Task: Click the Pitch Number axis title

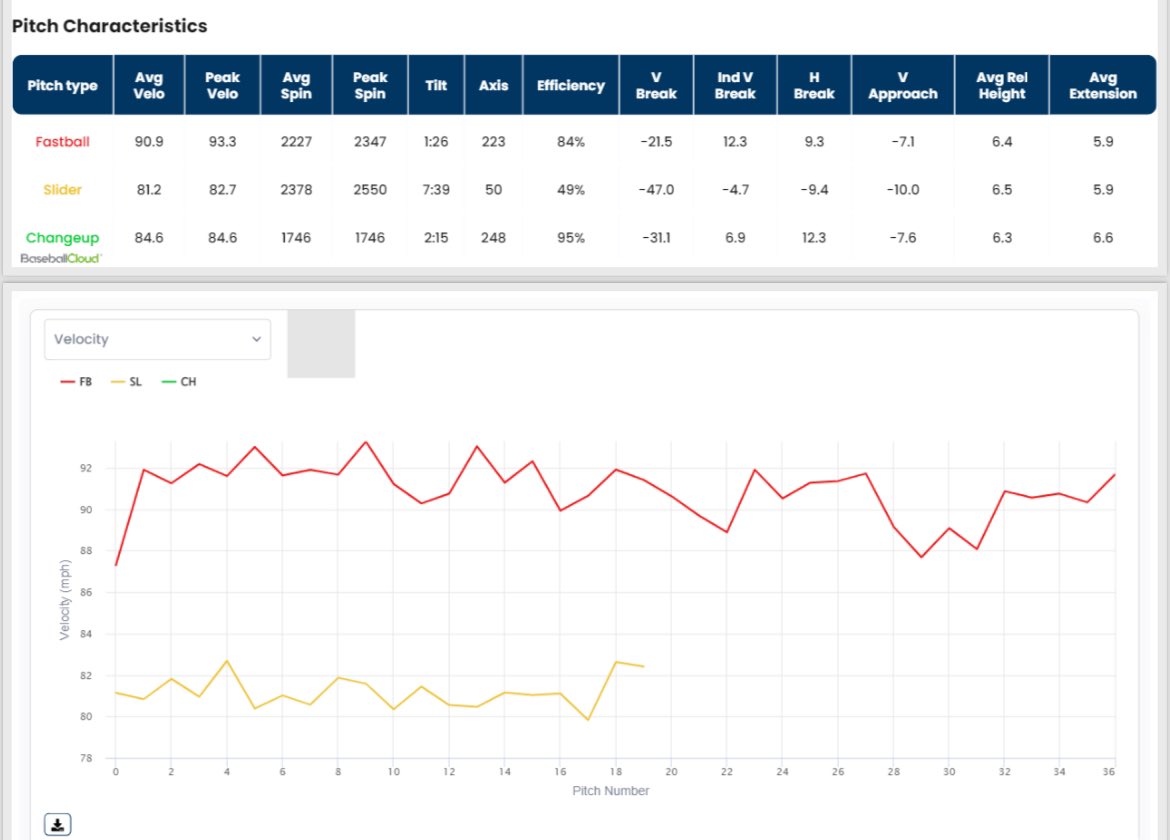Action: click(610, 791)
